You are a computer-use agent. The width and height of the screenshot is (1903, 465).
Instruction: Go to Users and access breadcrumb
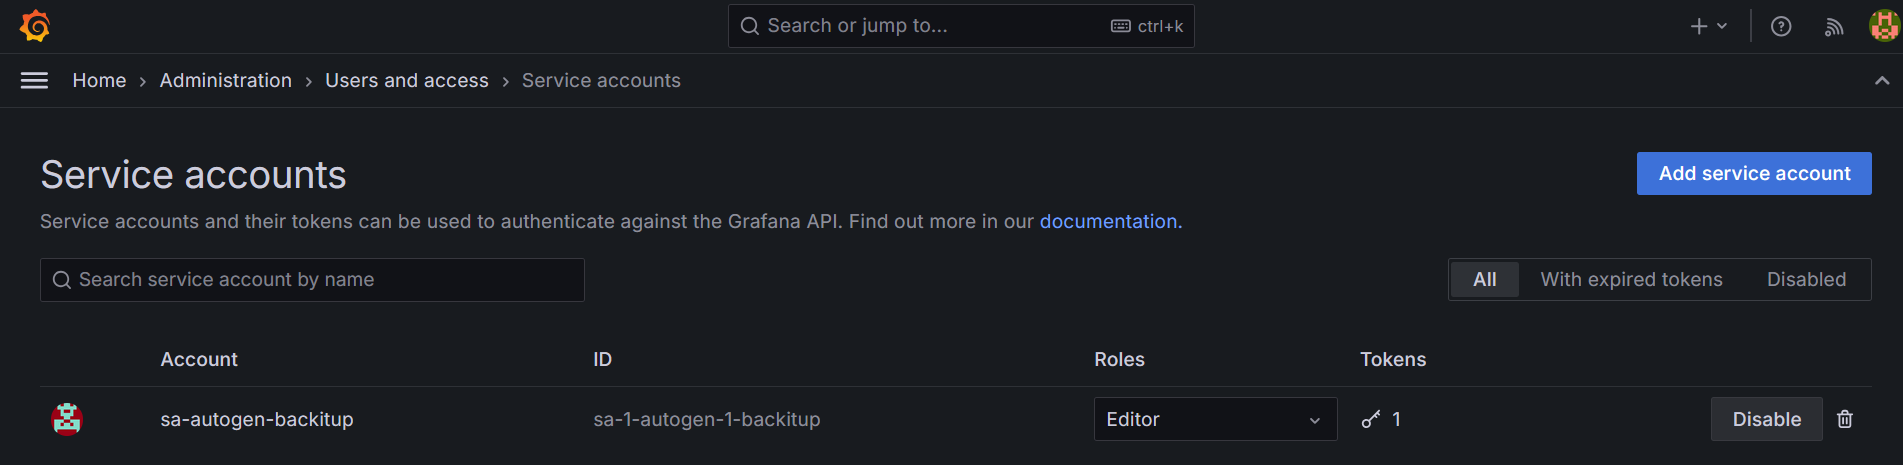(407, 80)
